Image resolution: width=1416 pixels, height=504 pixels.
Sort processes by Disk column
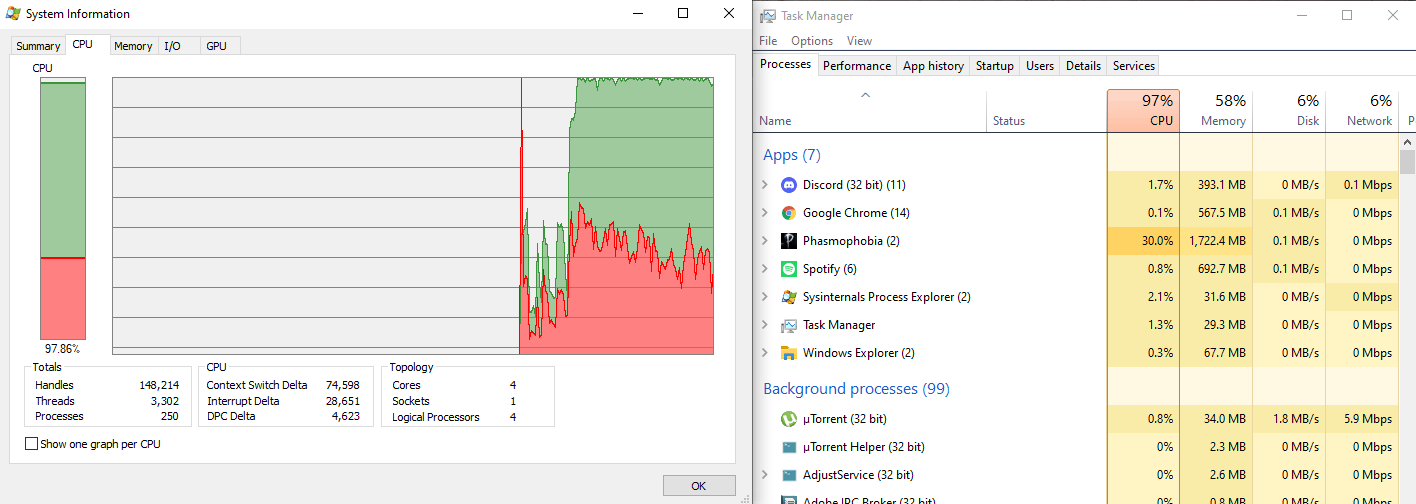click(1289, 110)
